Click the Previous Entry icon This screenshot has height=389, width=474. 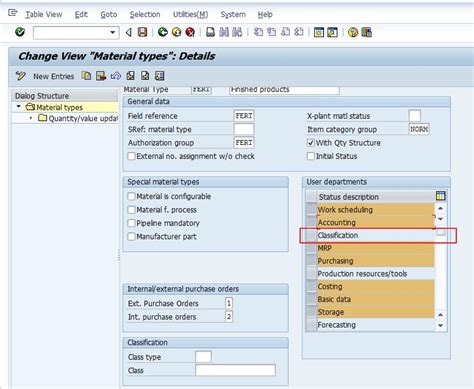point(130,76)
